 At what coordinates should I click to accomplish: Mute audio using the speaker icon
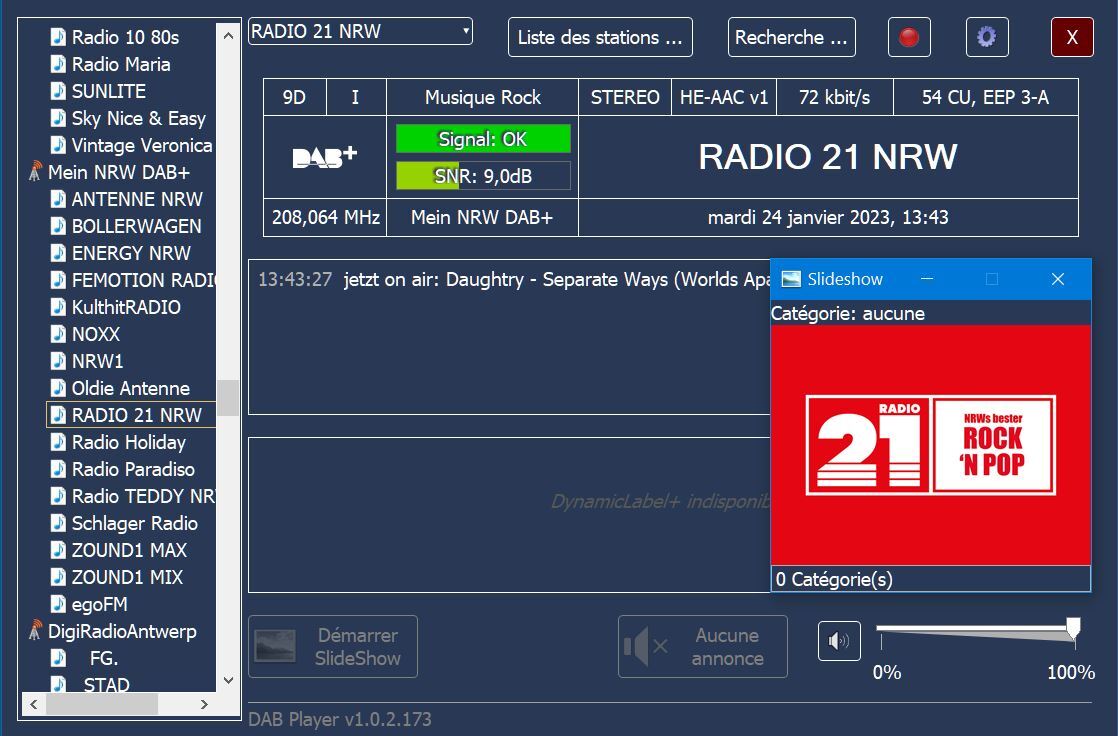(839, 641)
